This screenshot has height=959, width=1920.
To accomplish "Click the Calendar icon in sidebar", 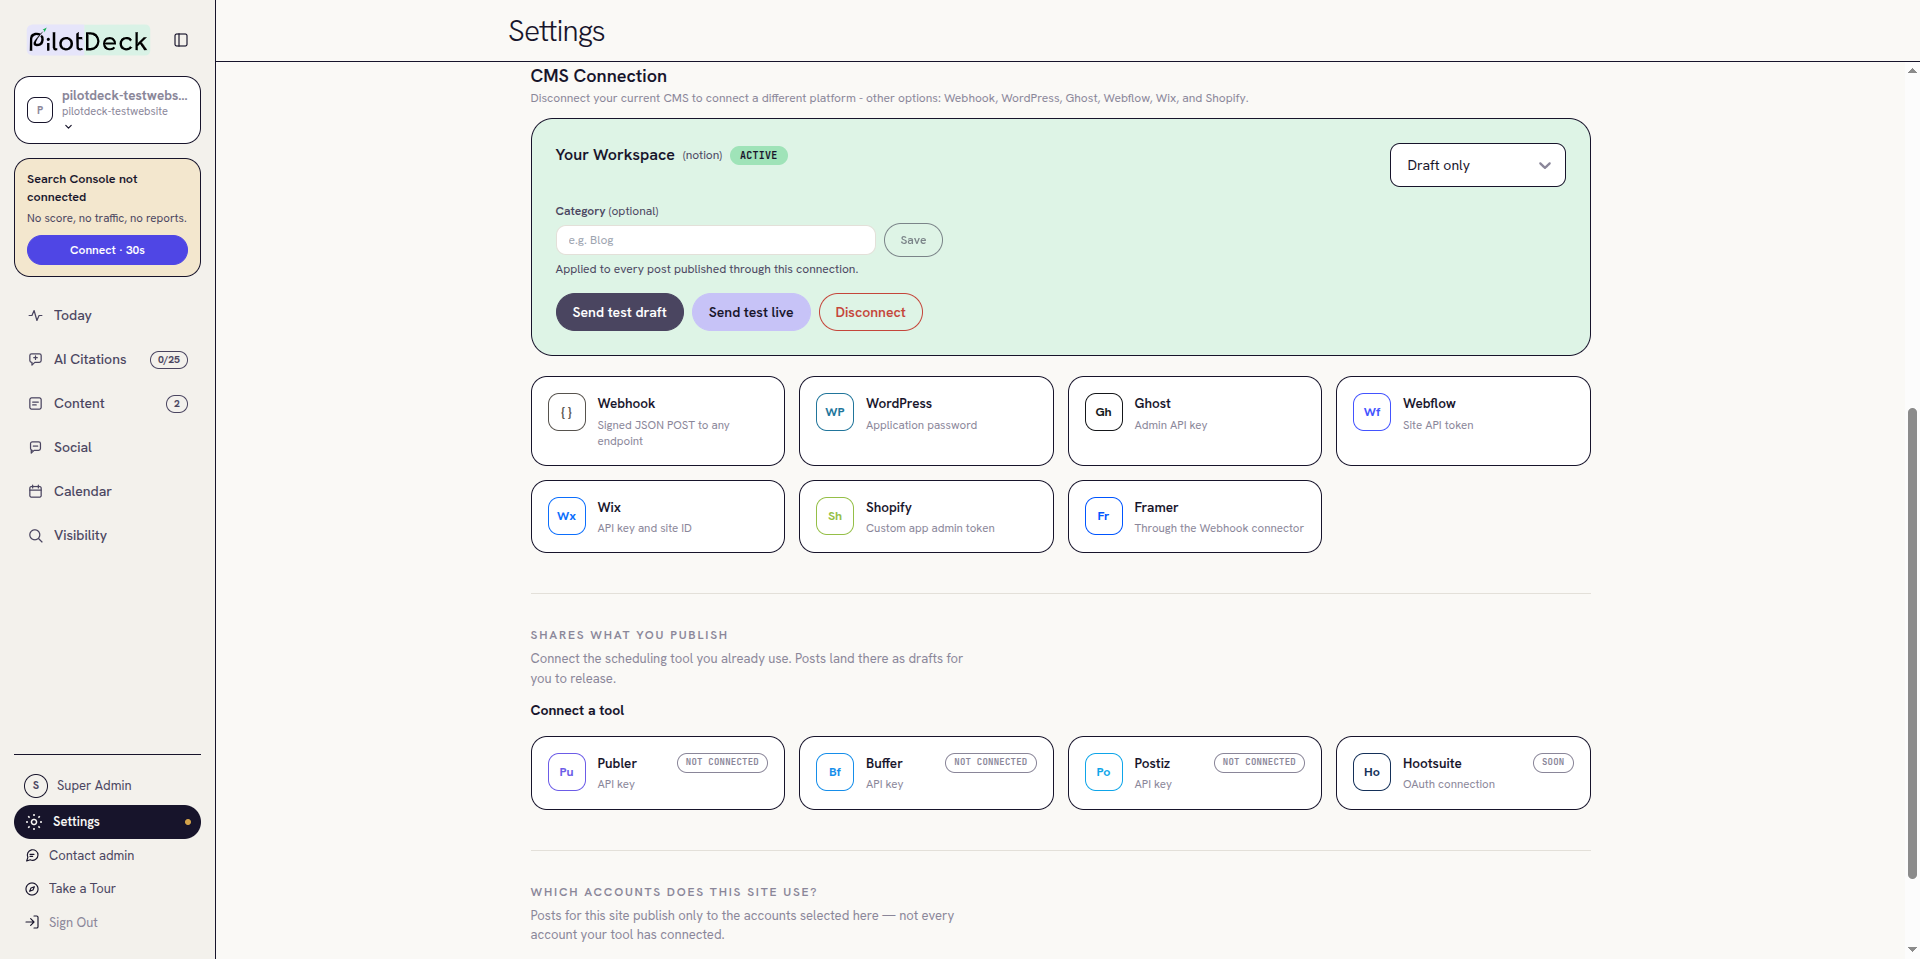I will click(36, 491).
